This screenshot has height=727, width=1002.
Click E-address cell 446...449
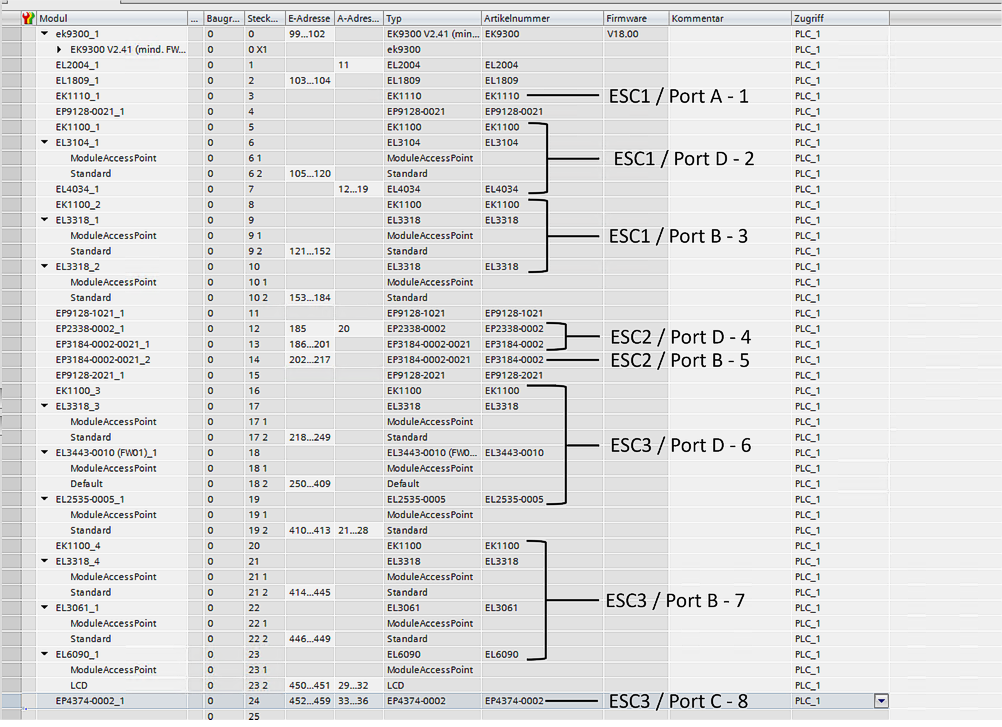tap(310, 639)
